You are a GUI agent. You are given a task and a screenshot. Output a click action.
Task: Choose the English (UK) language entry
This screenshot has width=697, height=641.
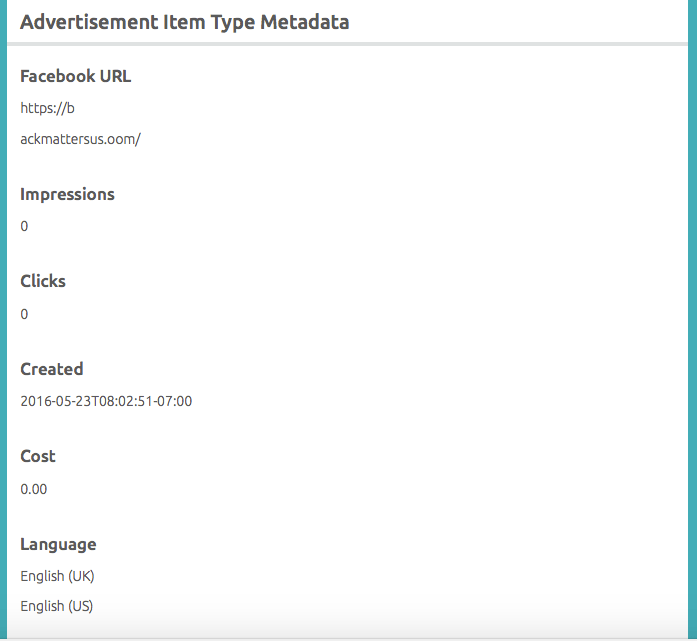[58, 576]
